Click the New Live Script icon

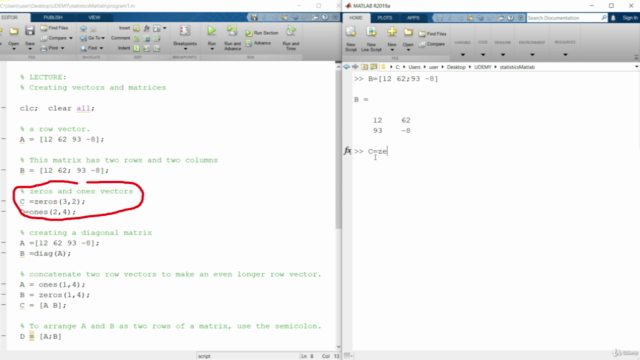point(371,32)
